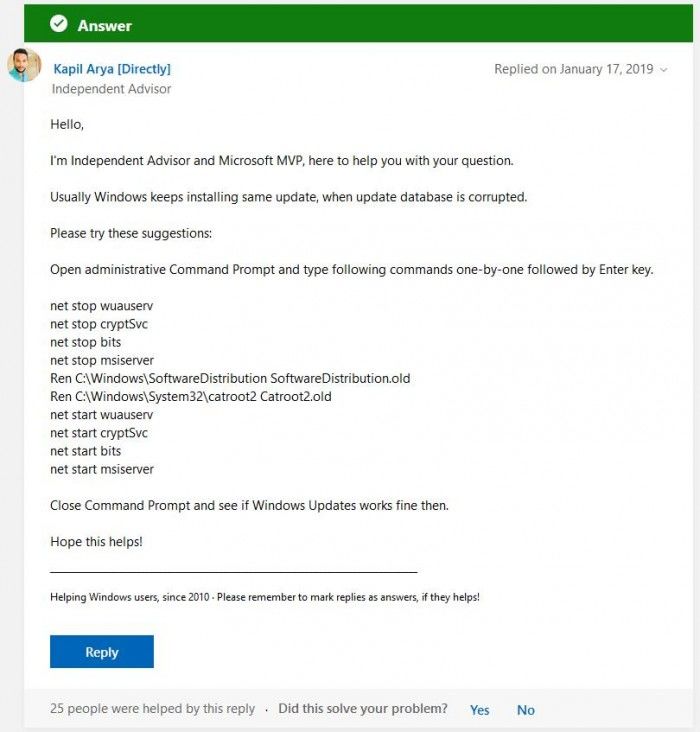This screenshot has width=700, height=732.
Task: Click the "net start wuauserv" command line
Action: 102,415
